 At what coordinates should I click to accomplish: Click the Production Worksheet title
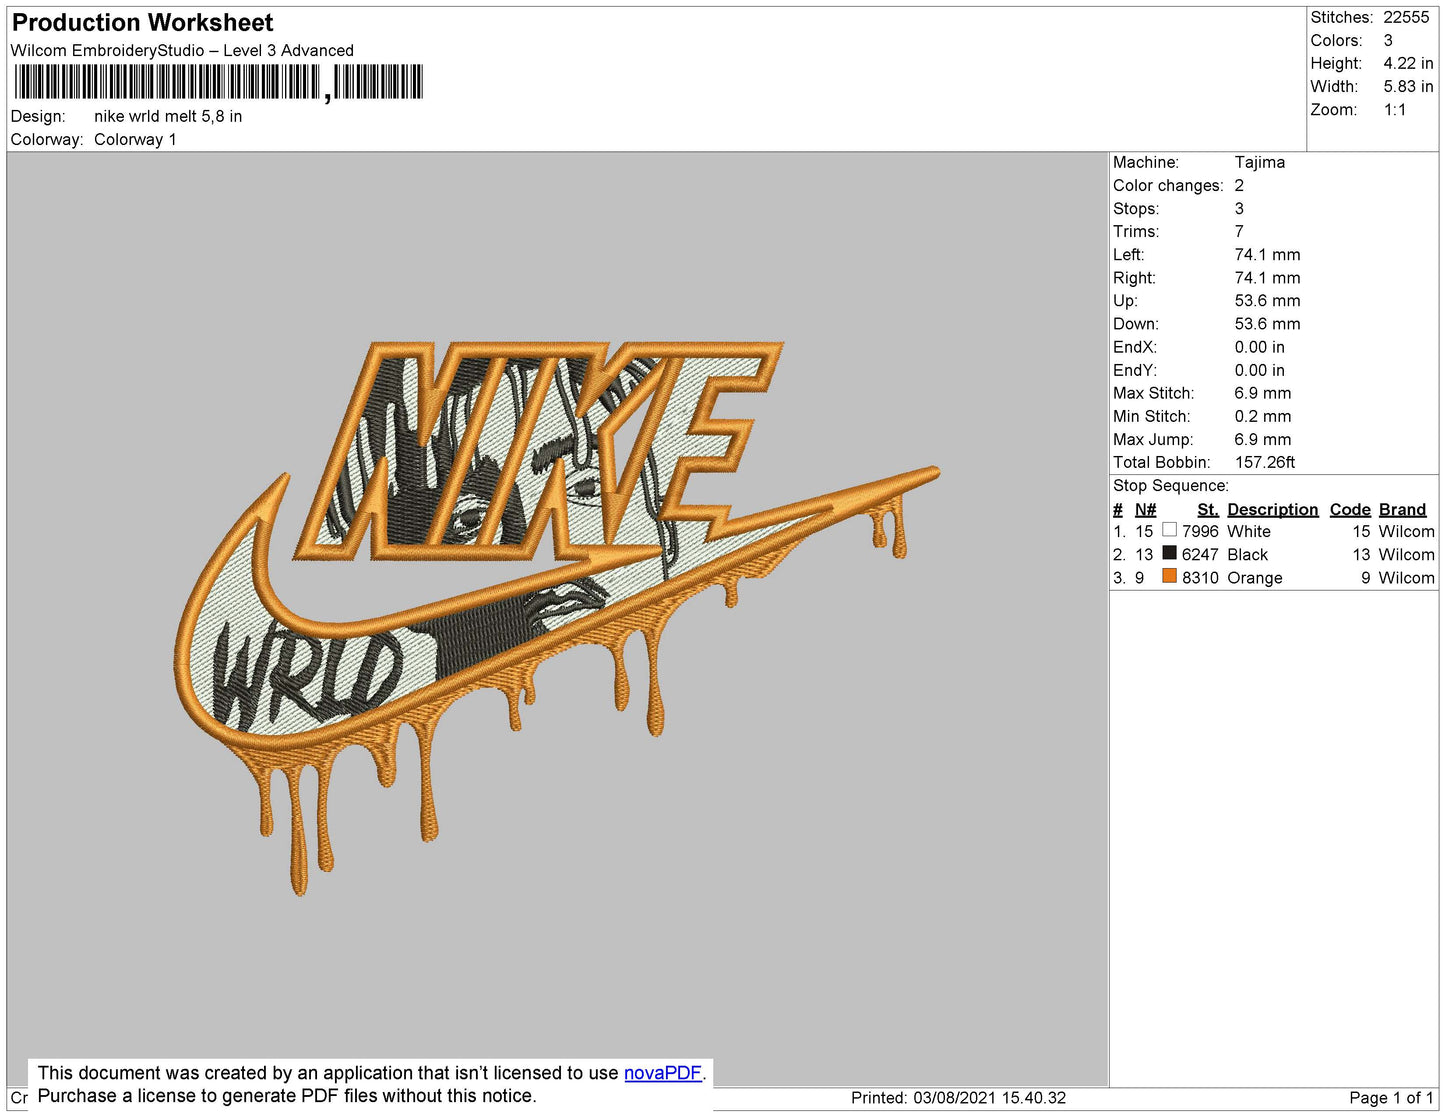pos(142,23)
